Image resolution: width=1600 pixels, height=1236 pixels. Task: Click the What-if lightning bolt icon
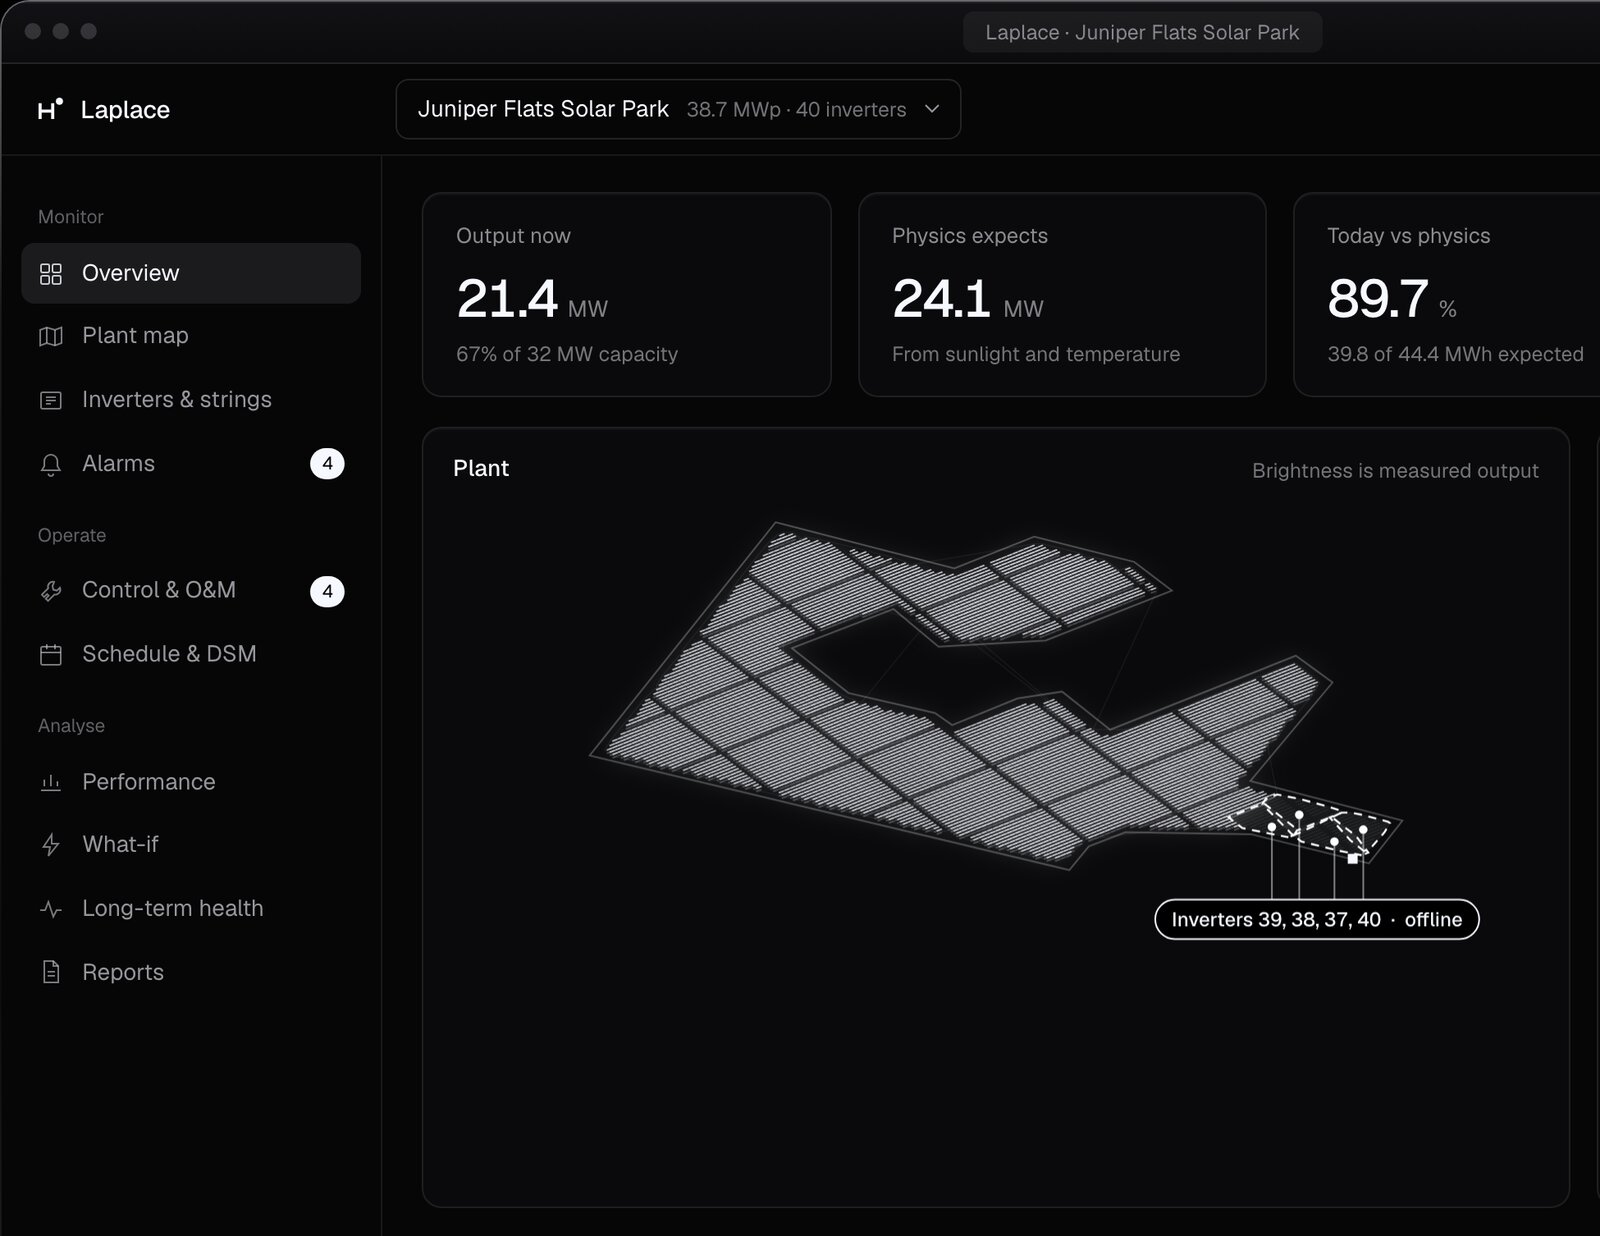tap(51, 845)
